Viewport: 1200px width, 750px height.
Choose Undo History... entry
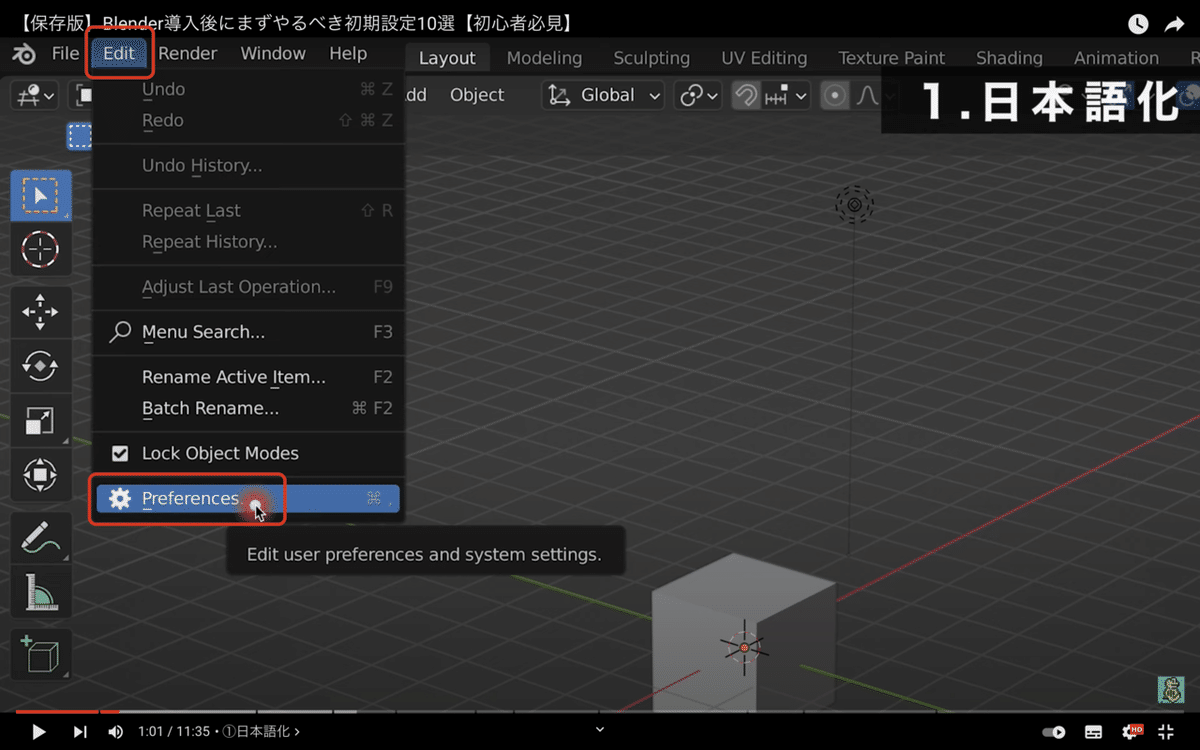[x=250, y=165]
